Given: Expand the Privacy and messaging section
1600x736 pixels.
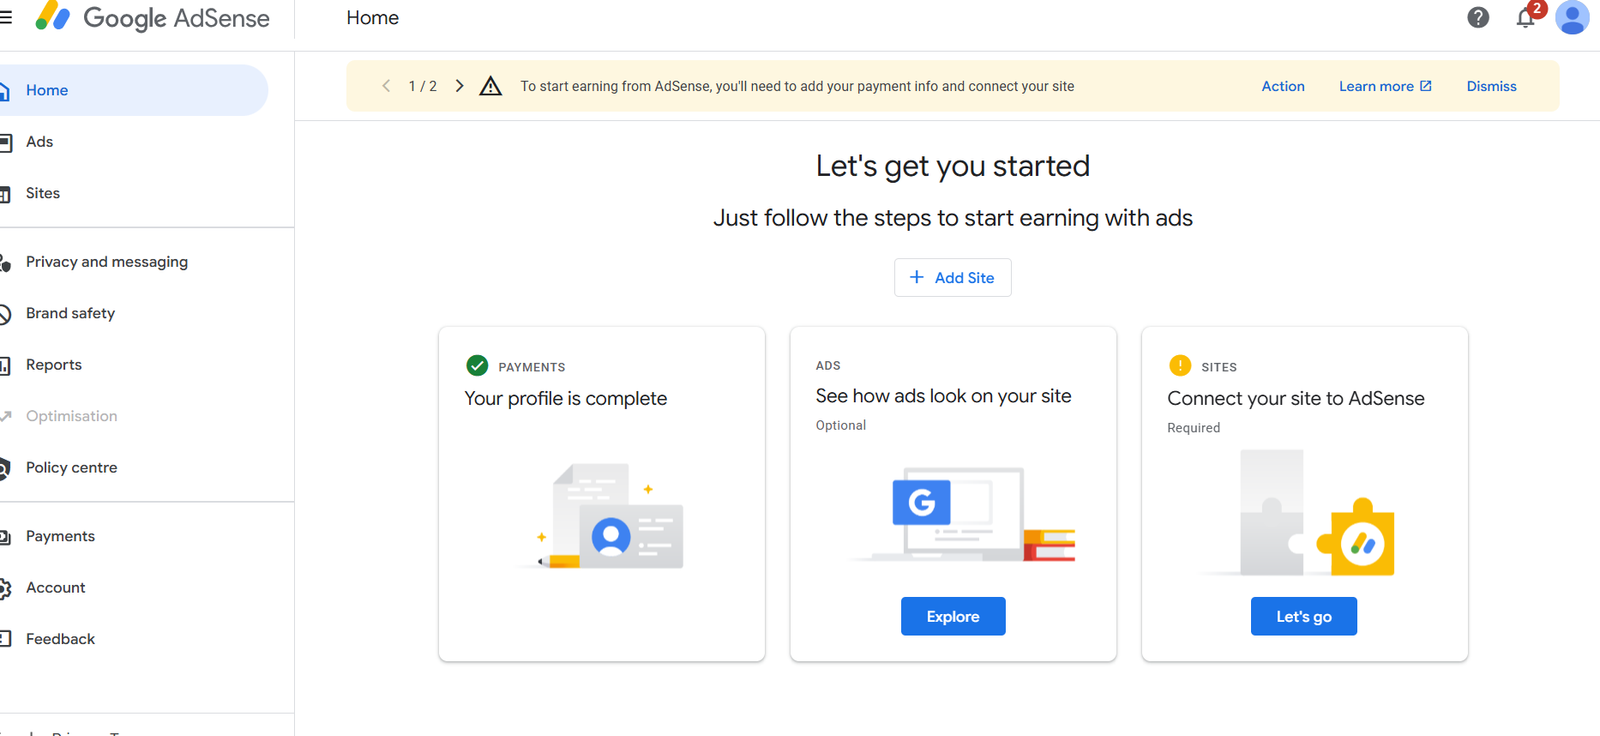Looking at the screenshot, I should pos(106,262).
